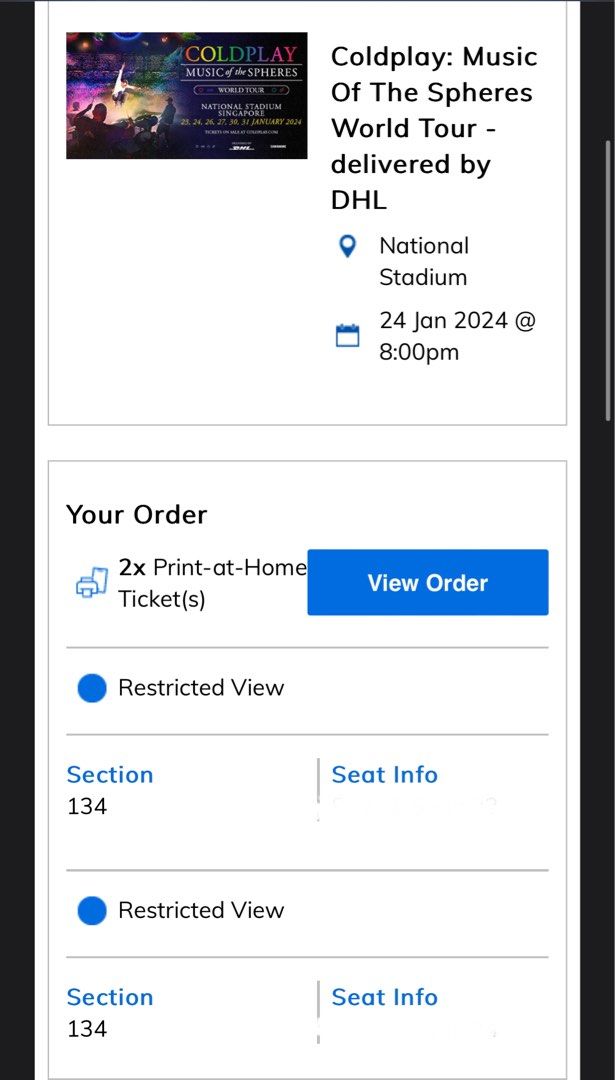
Task: Click the blue Restricted View indicator on first ticket
Action: pos(92,687)
